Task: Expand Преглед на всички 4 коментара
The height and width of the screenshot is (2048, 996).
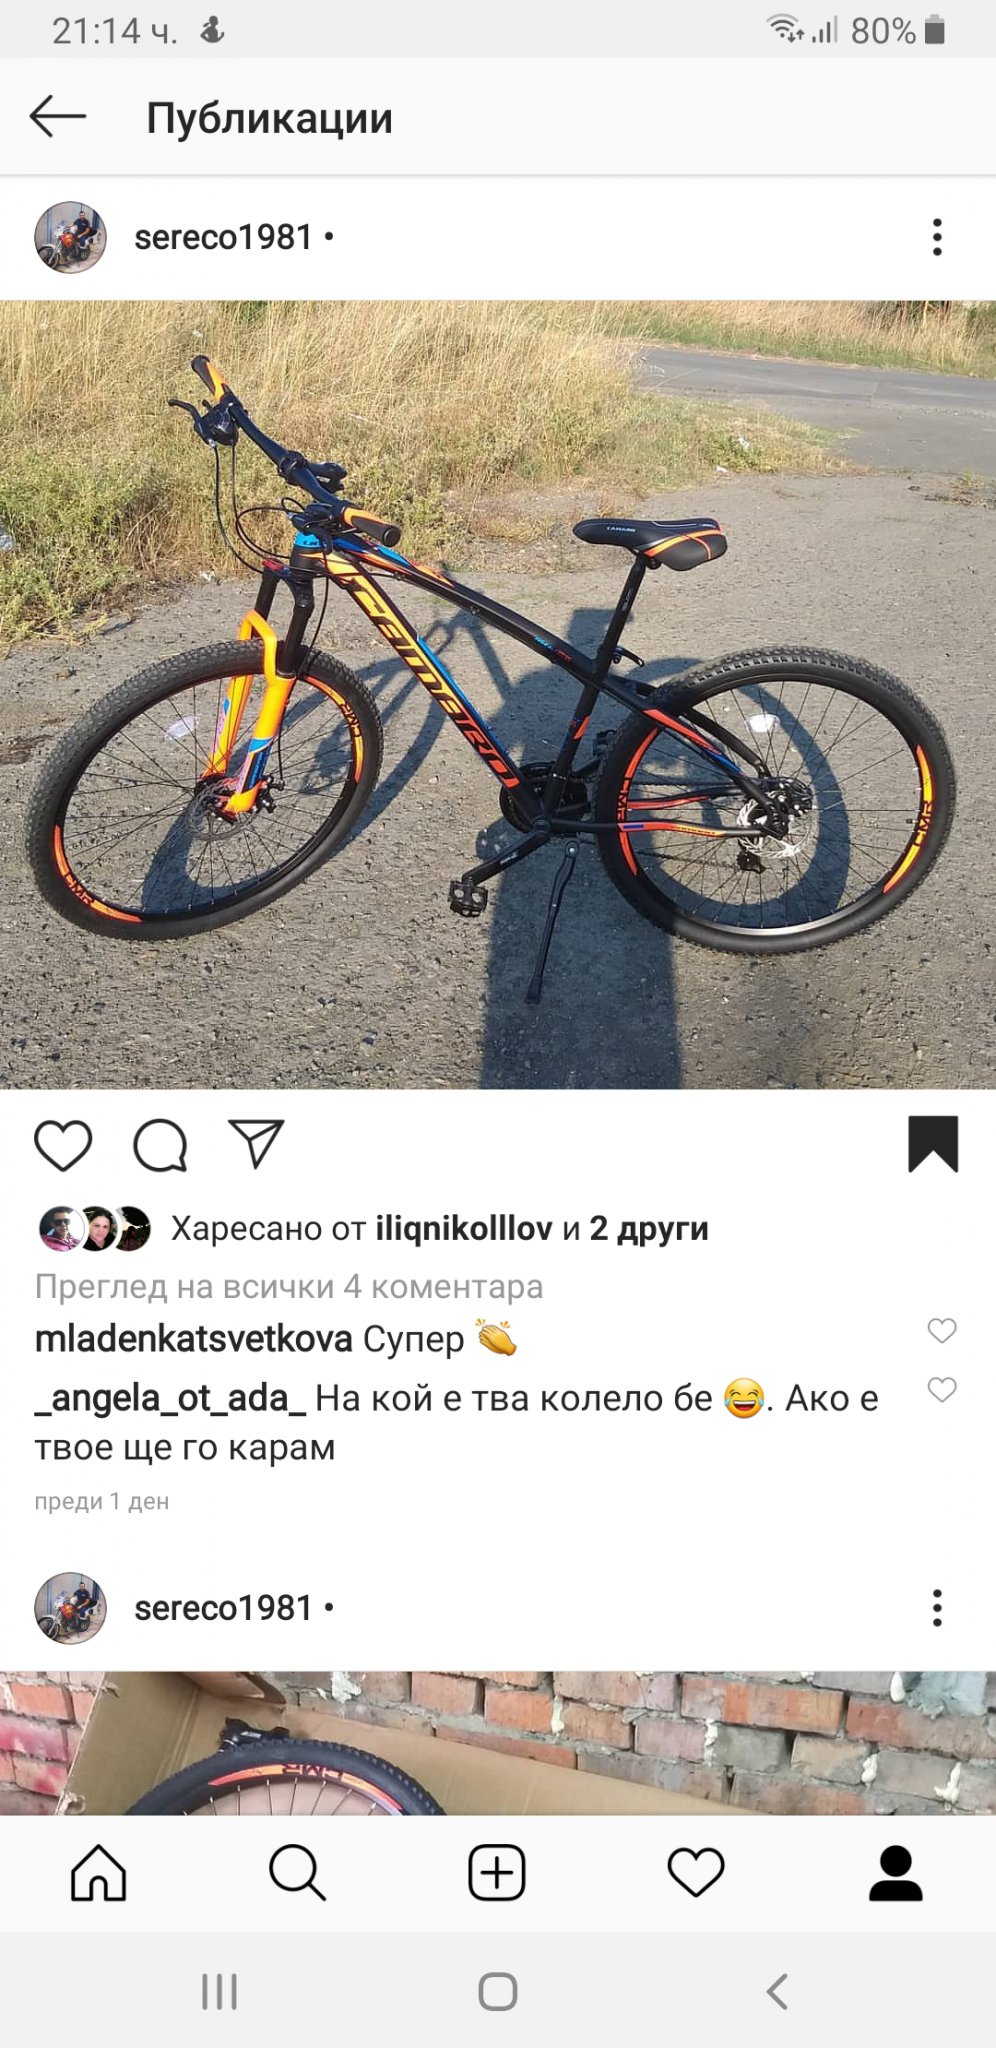Action: pyautogui.click(x=289, y=1286)
